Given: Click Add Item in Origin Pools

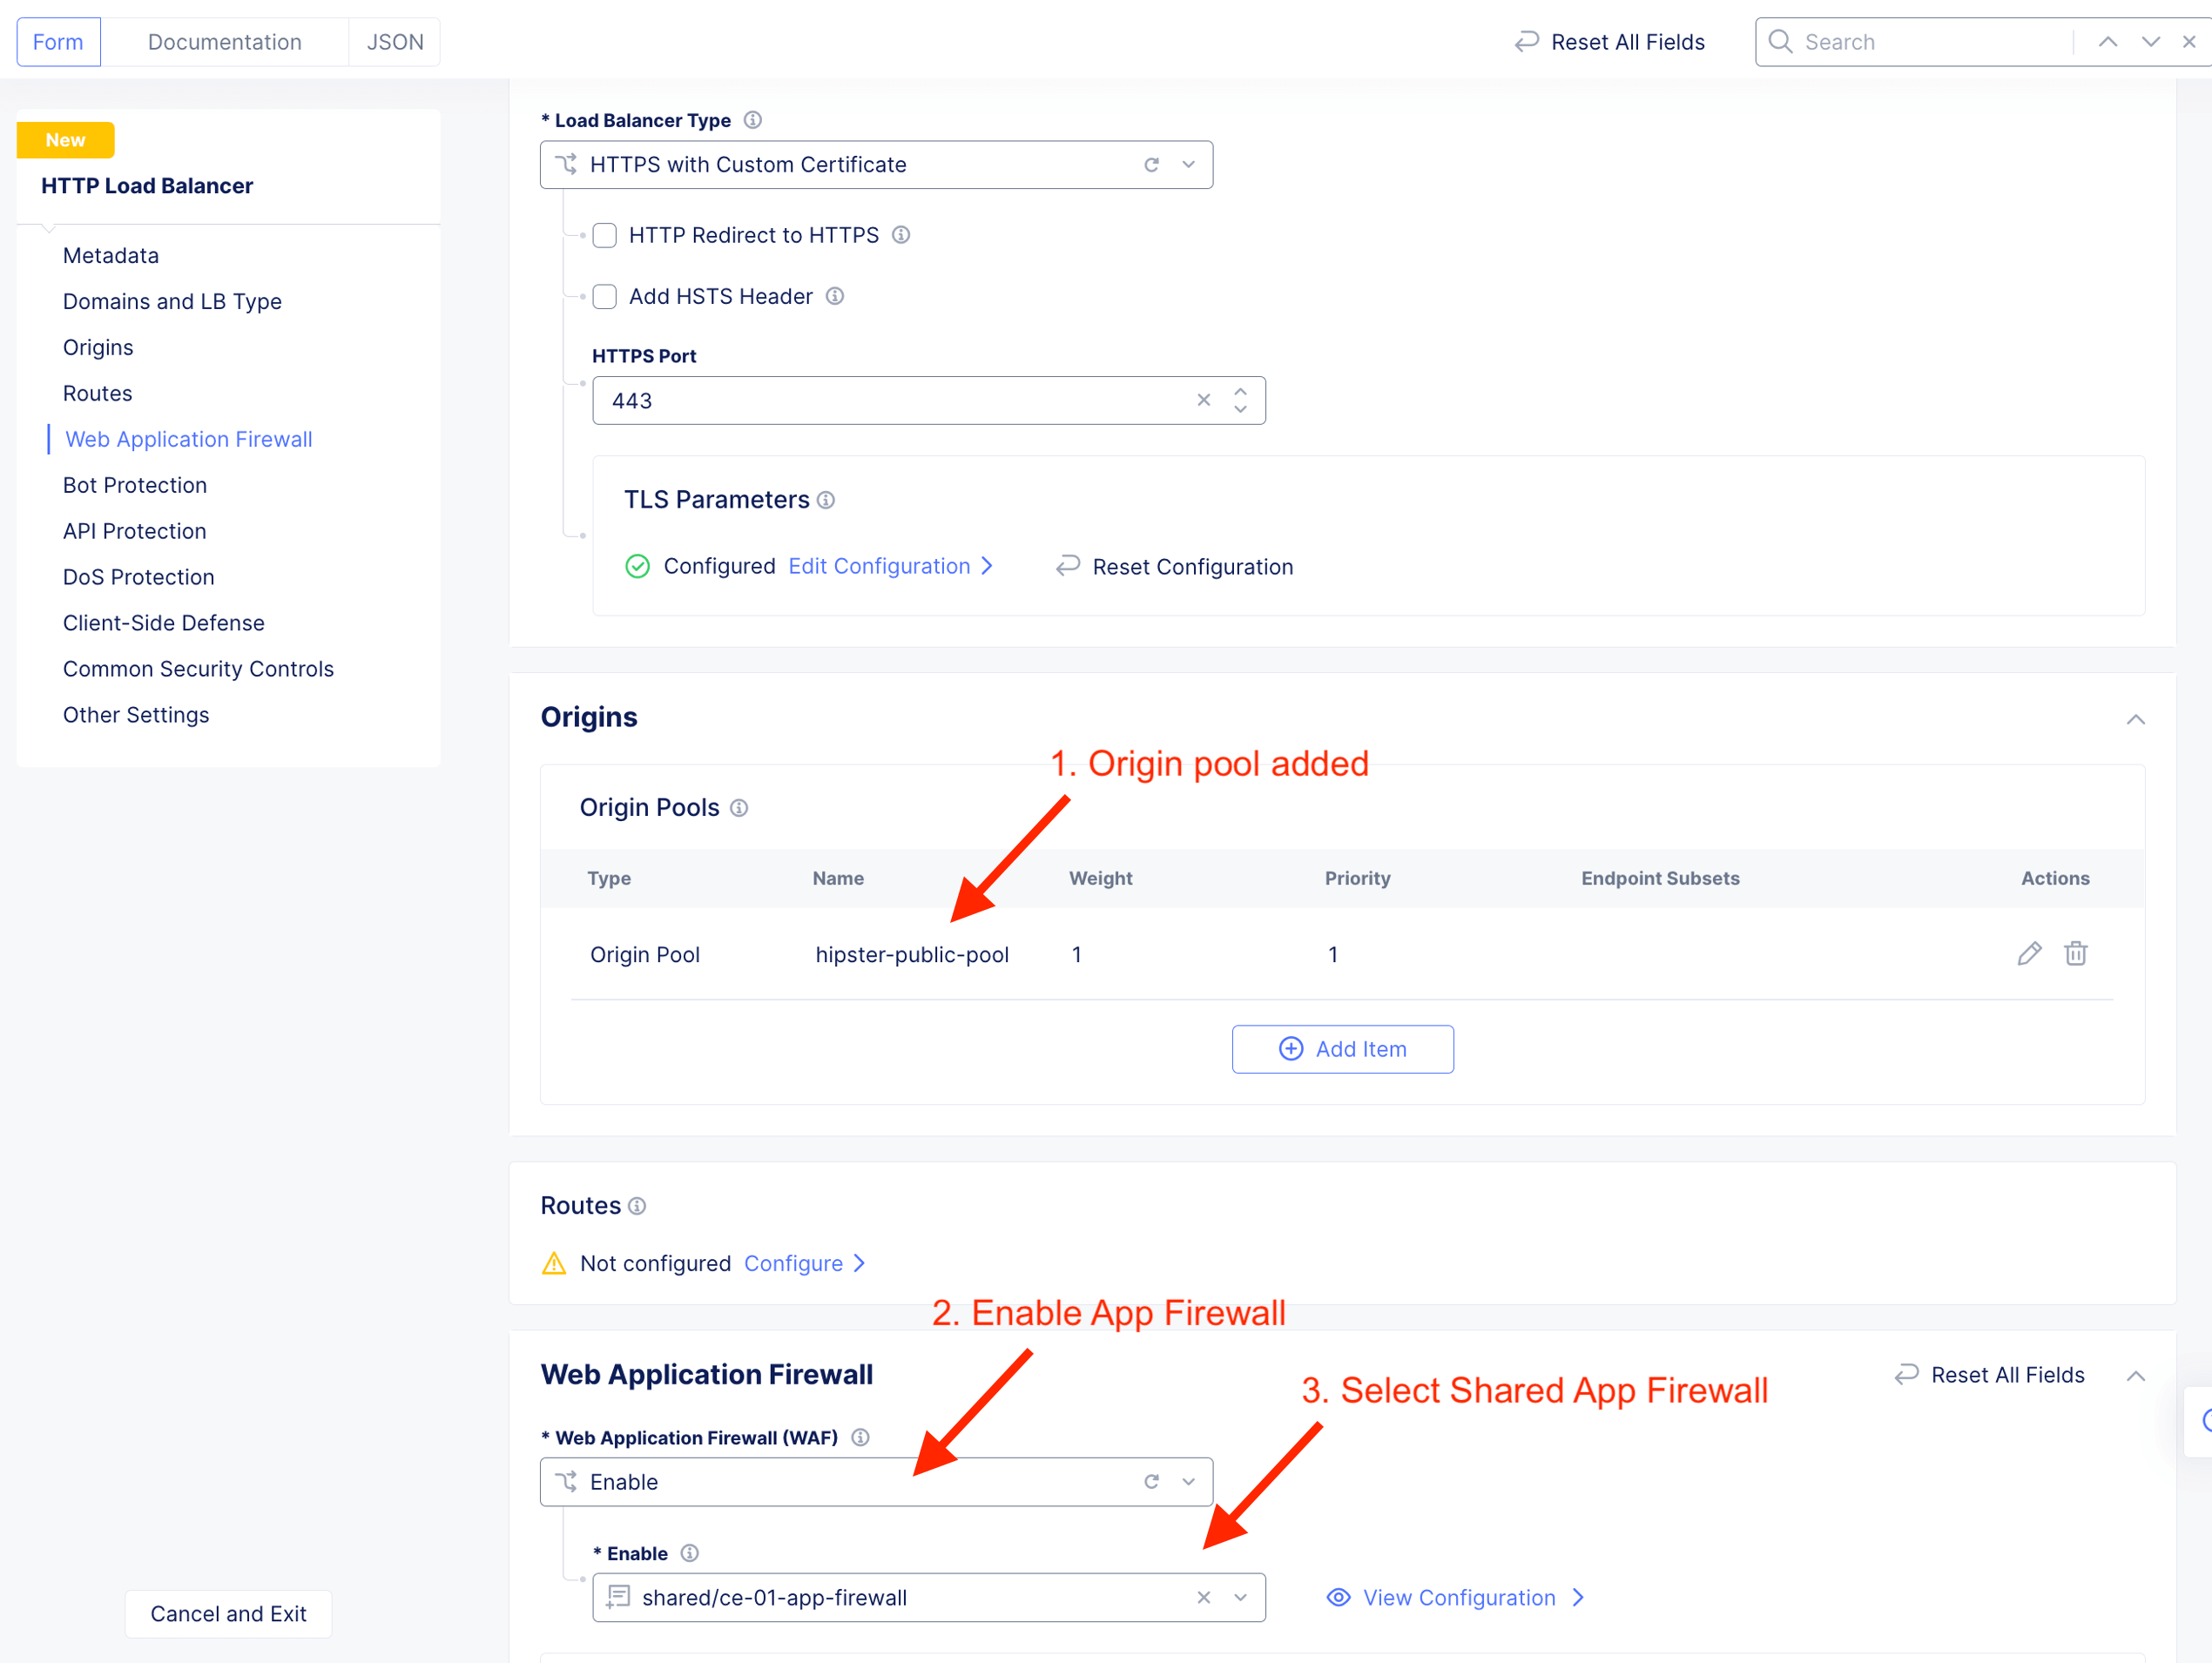Looking at the screenshot, I should (x=1342, y=1049).
